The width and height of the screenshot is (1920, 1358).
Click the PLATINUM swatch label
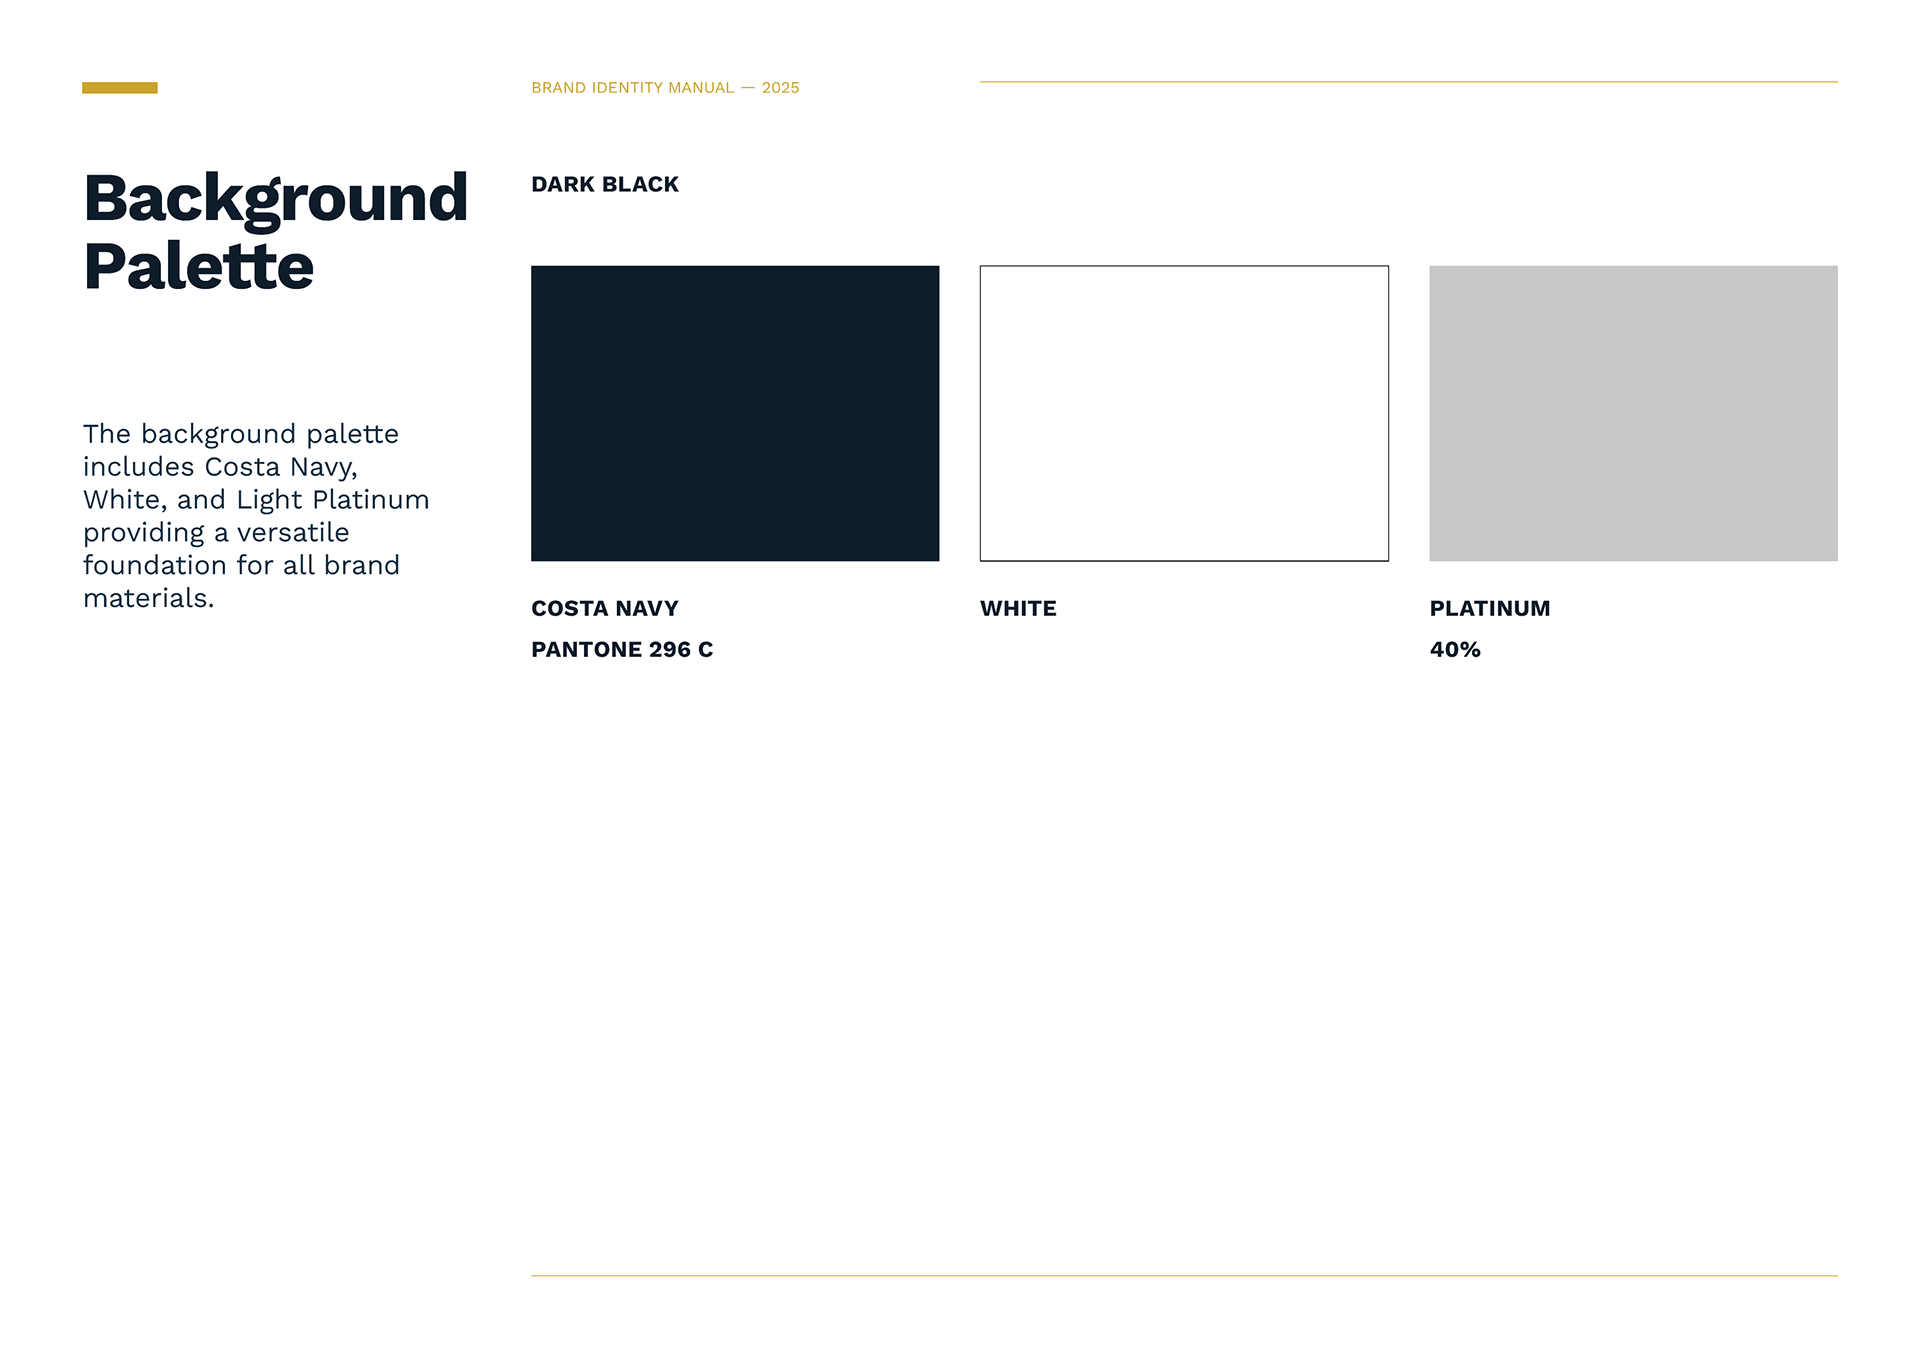1489,609
